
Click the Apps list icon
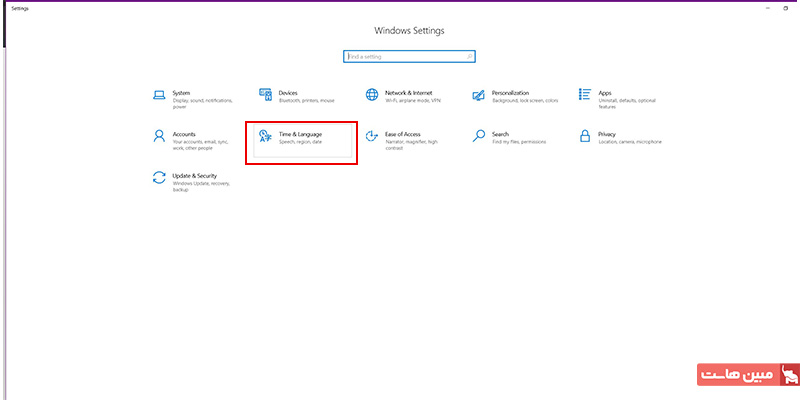(585, 95)
